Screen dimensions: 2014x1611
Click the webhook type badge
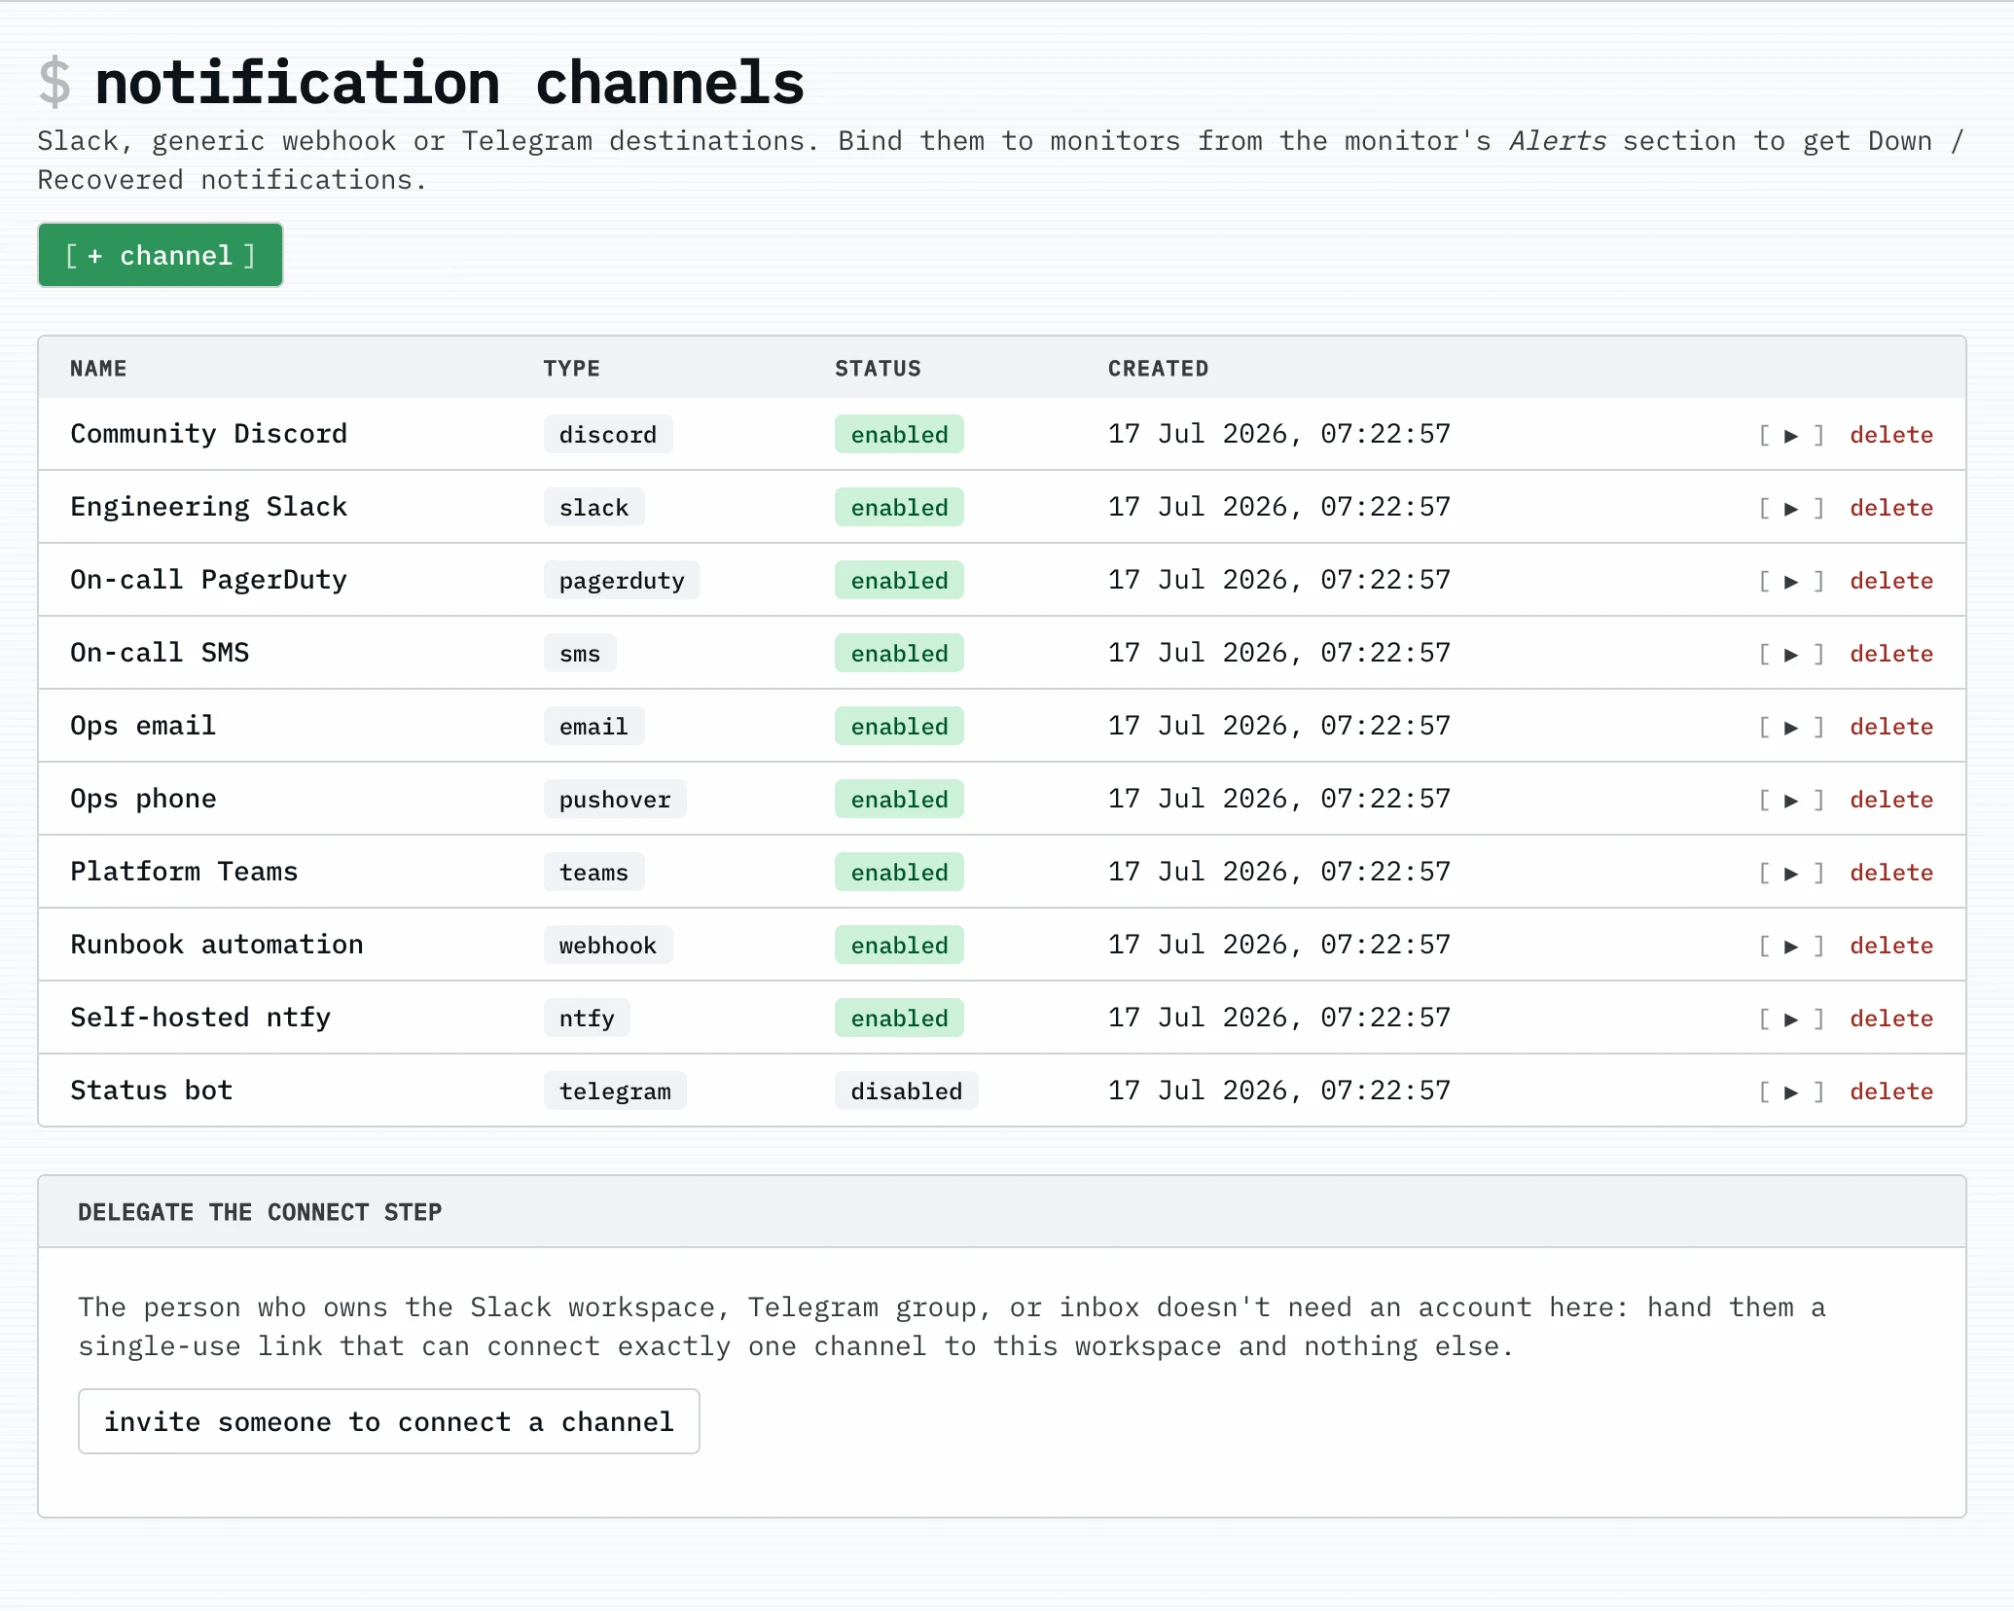click(608, 946)
